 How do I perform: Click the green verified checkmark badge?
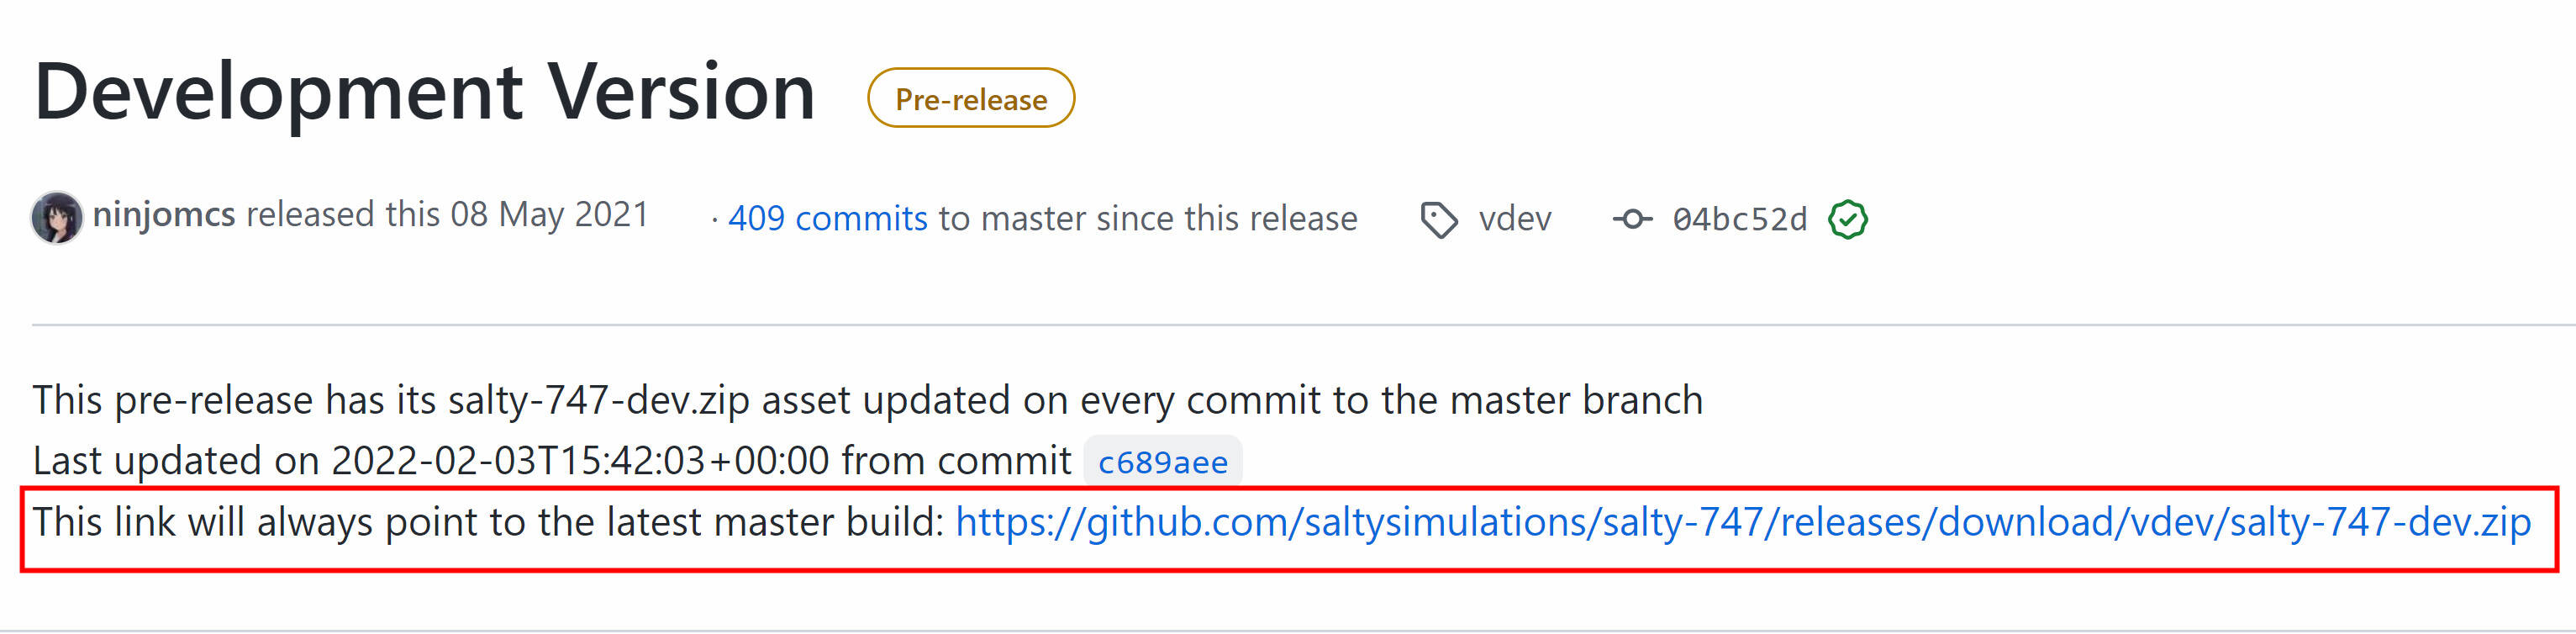[1847, 219]
